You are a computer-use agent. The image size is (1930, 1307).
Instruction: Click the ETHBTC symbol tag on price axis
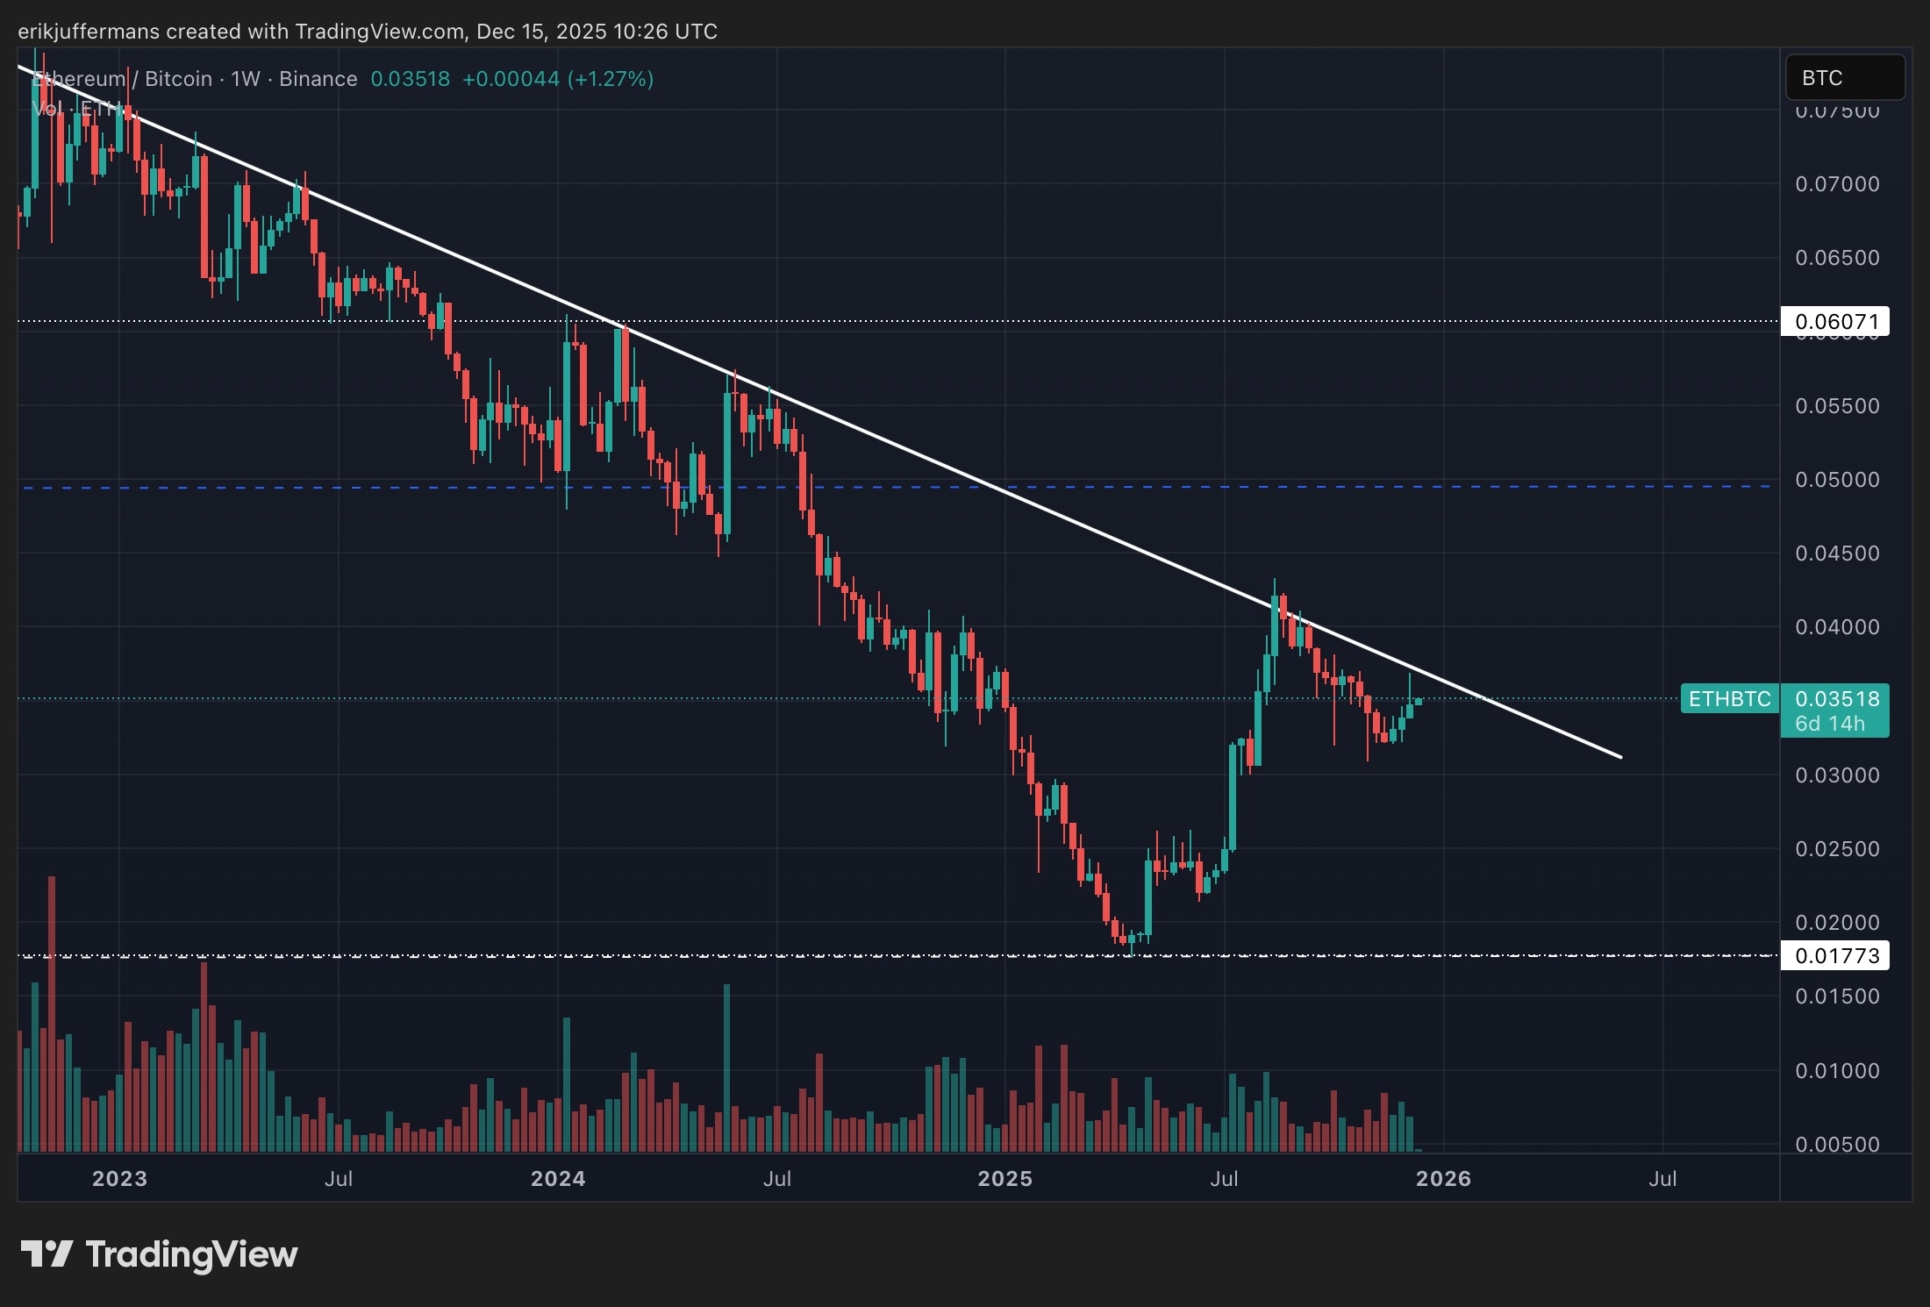(1729, 699)
